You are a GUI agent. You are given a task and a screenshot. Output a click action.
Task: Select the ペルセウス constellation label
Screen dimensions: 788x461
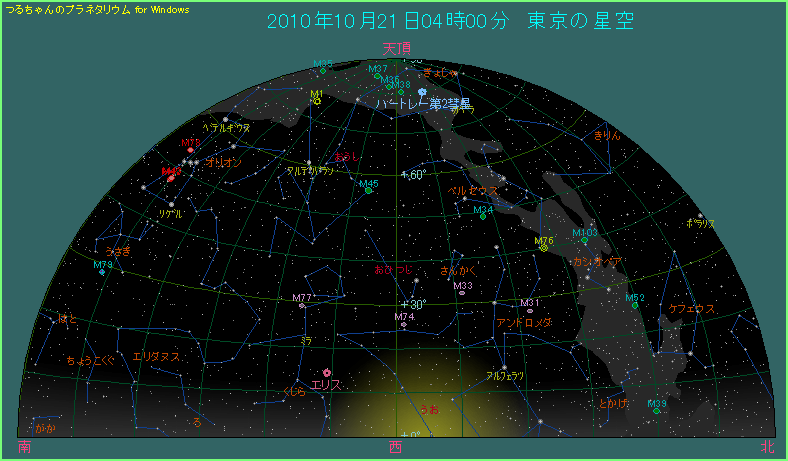473,190
